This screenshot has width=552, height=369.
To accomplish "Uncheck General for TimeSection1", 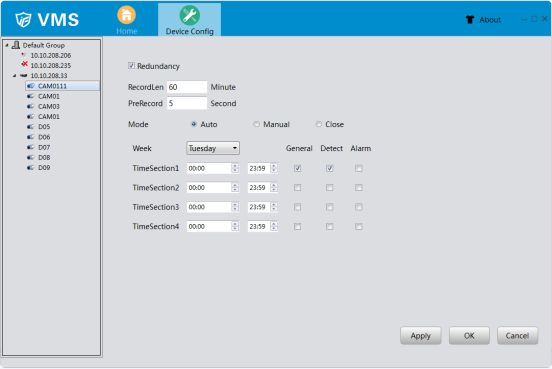I will [297, 168].
